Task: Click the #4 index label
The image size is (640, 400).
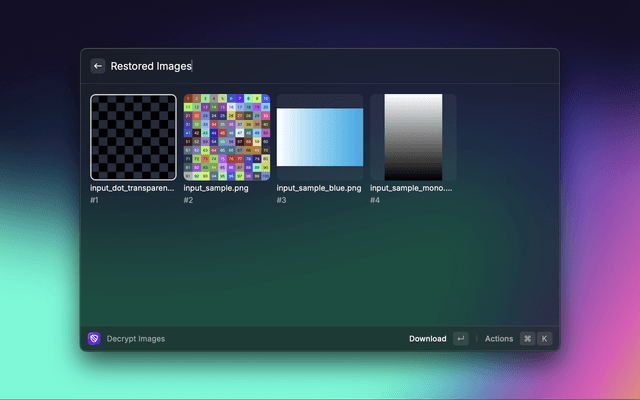Action: [x=375, y=200]
